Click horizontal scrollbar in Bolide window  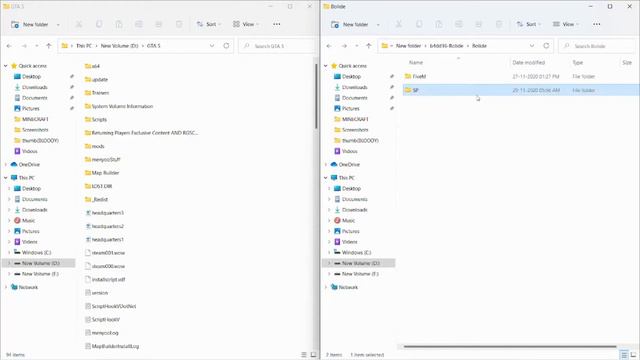pyautogui.click(x=510, y=347)
